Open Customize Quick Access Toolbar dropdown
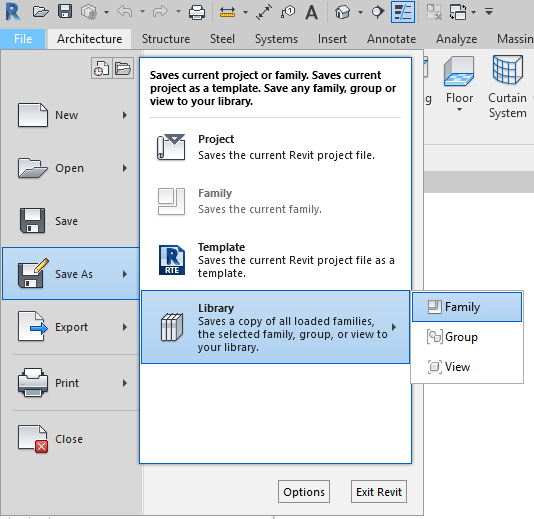 489,12
